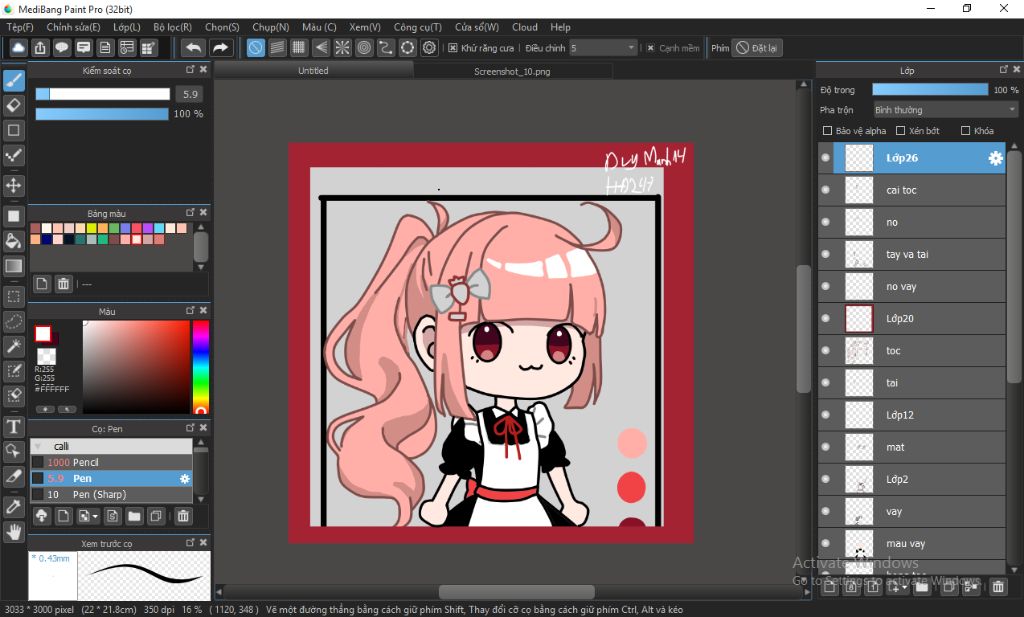1024x617 pixels.
Task: Toggle Cạnh mềm checkbox
Action: (x=650, y=48)
